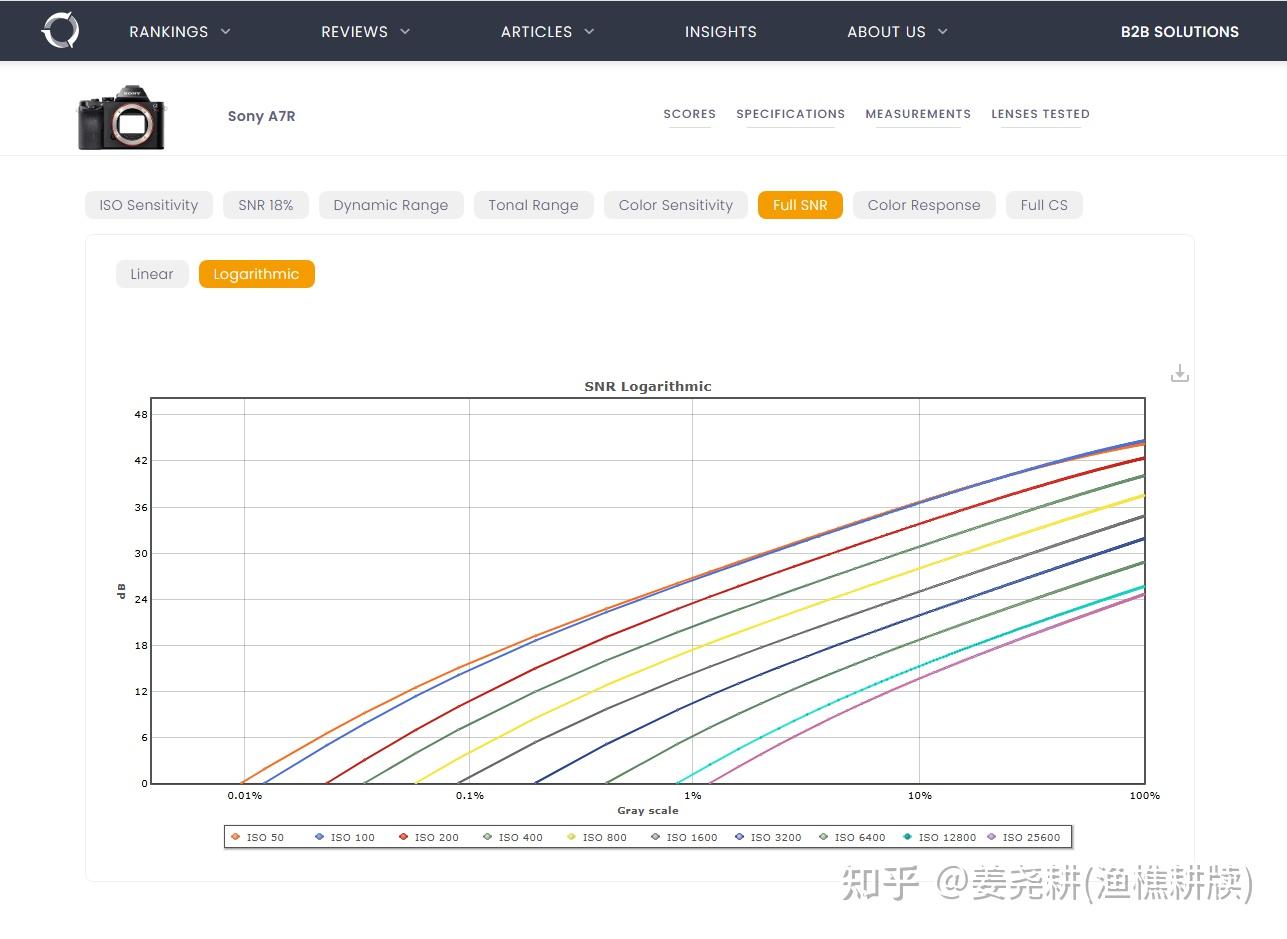The image size is (1287, 939).
Task: Jump to the Measurements section
Action: click(x=918, y=114)
